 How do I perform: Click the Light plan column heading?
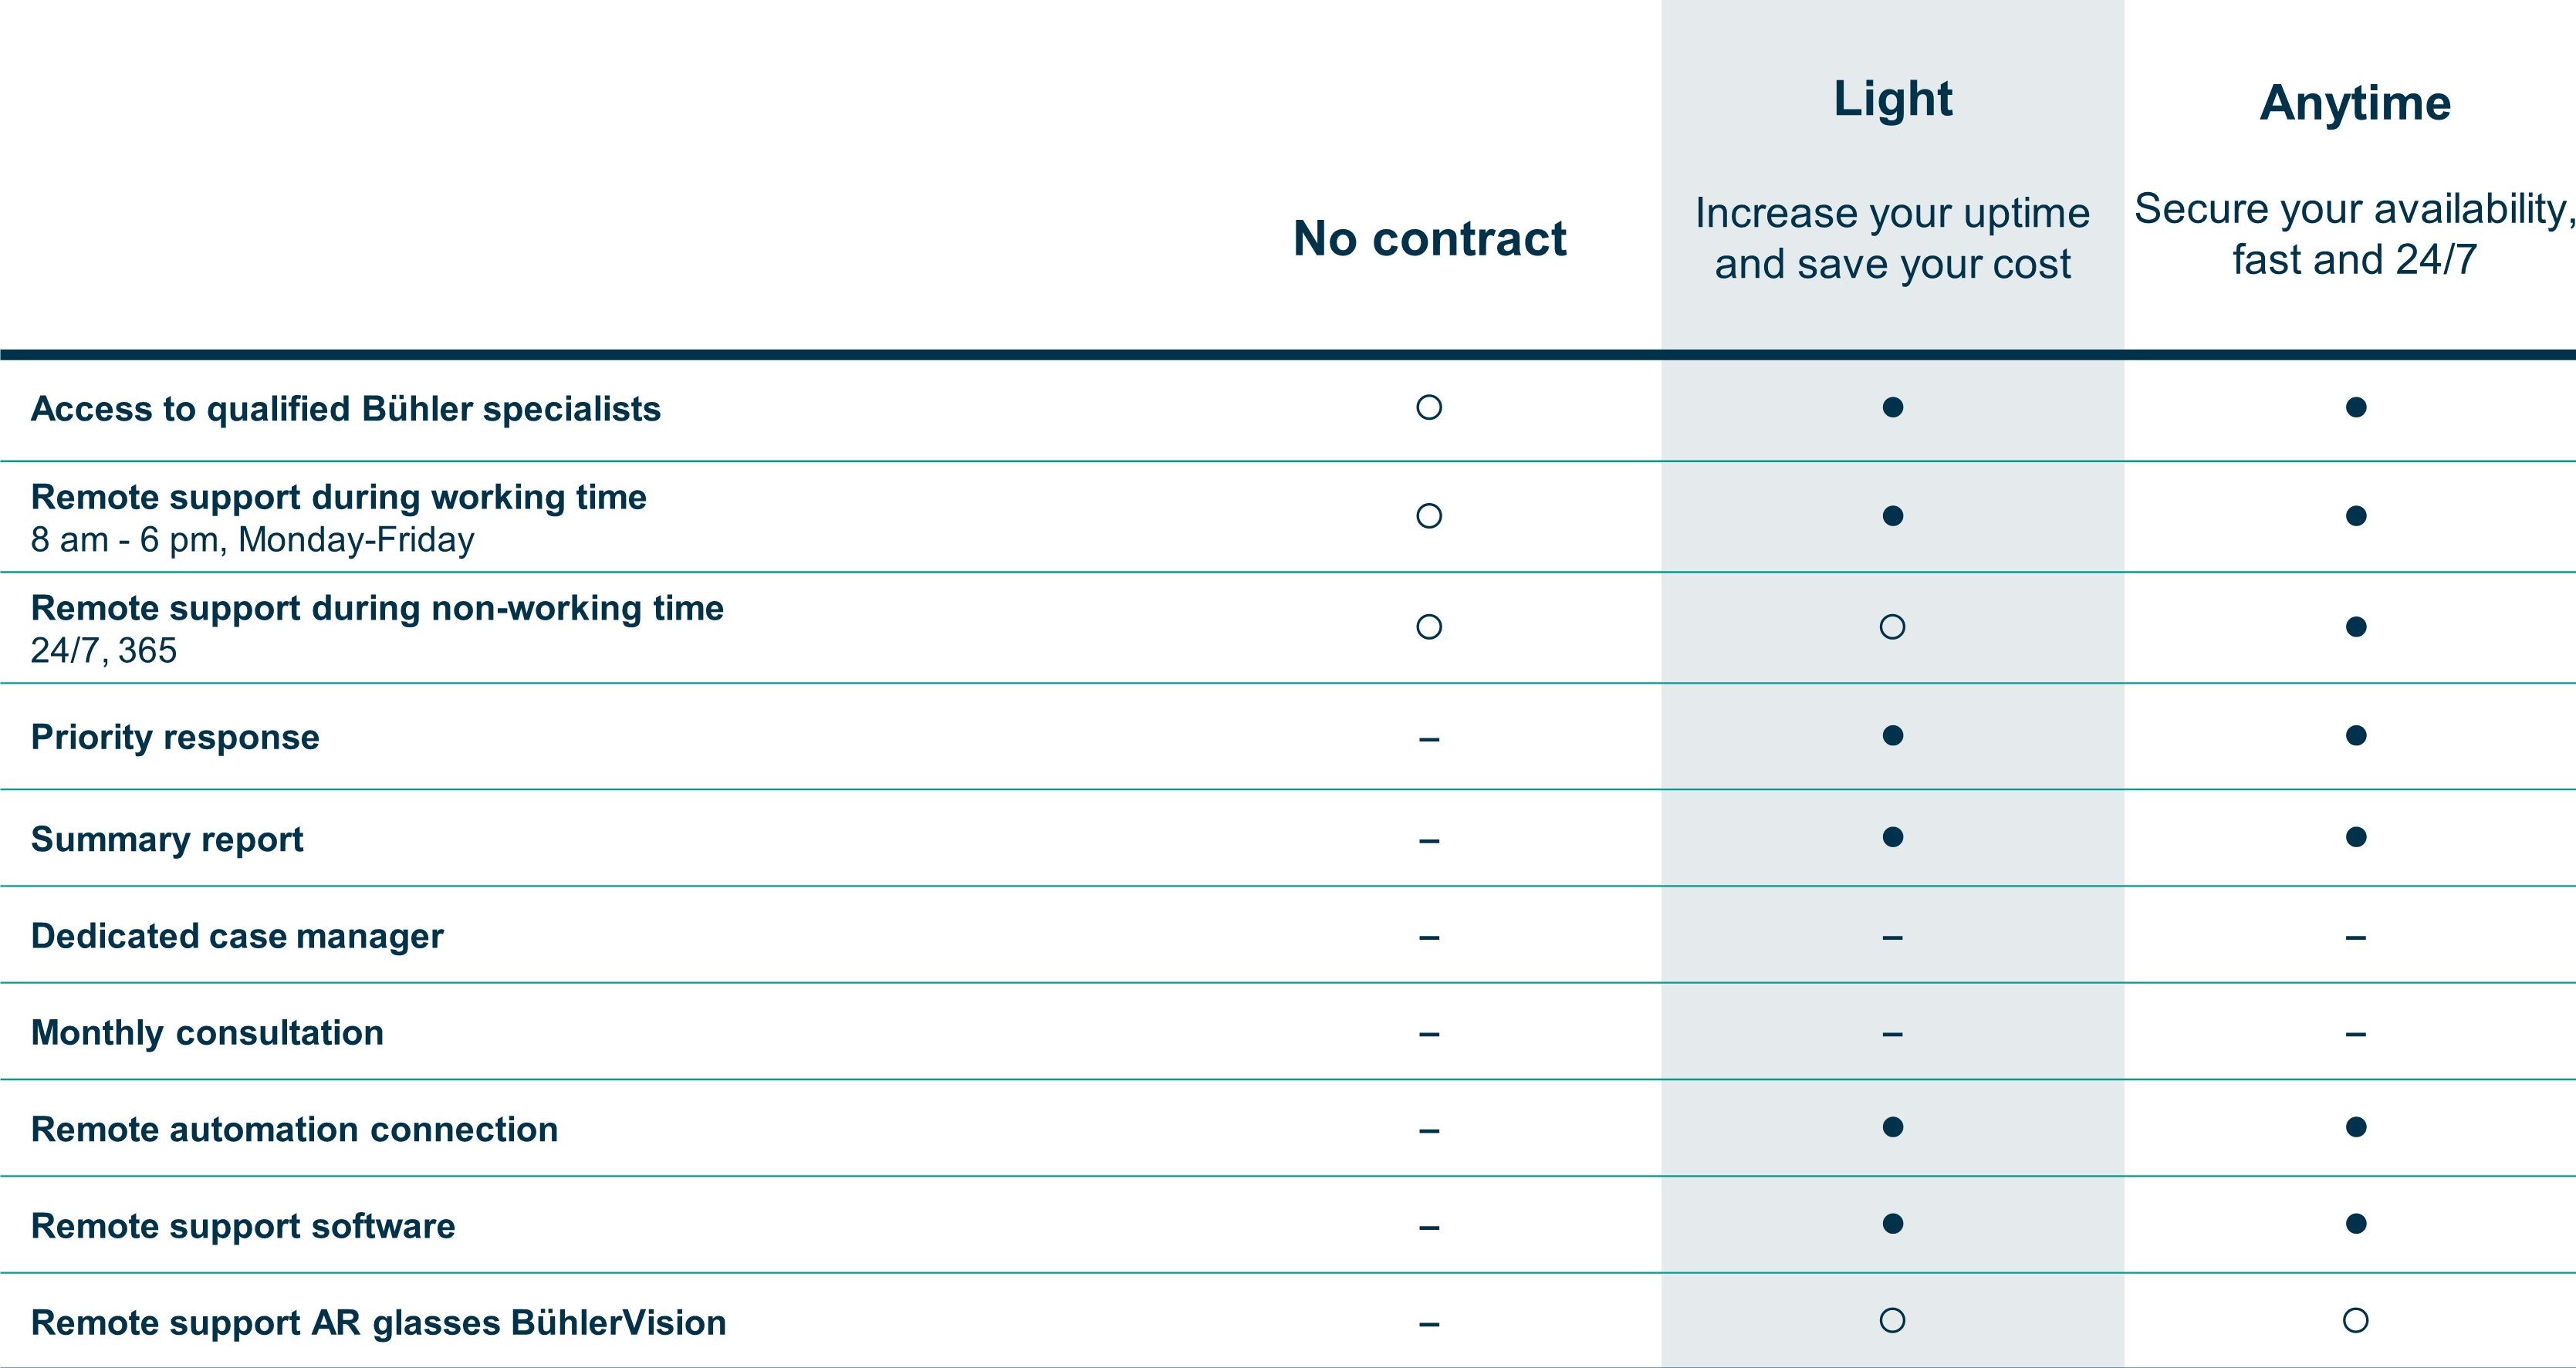pyautogui.click(x=1892, y=100)
